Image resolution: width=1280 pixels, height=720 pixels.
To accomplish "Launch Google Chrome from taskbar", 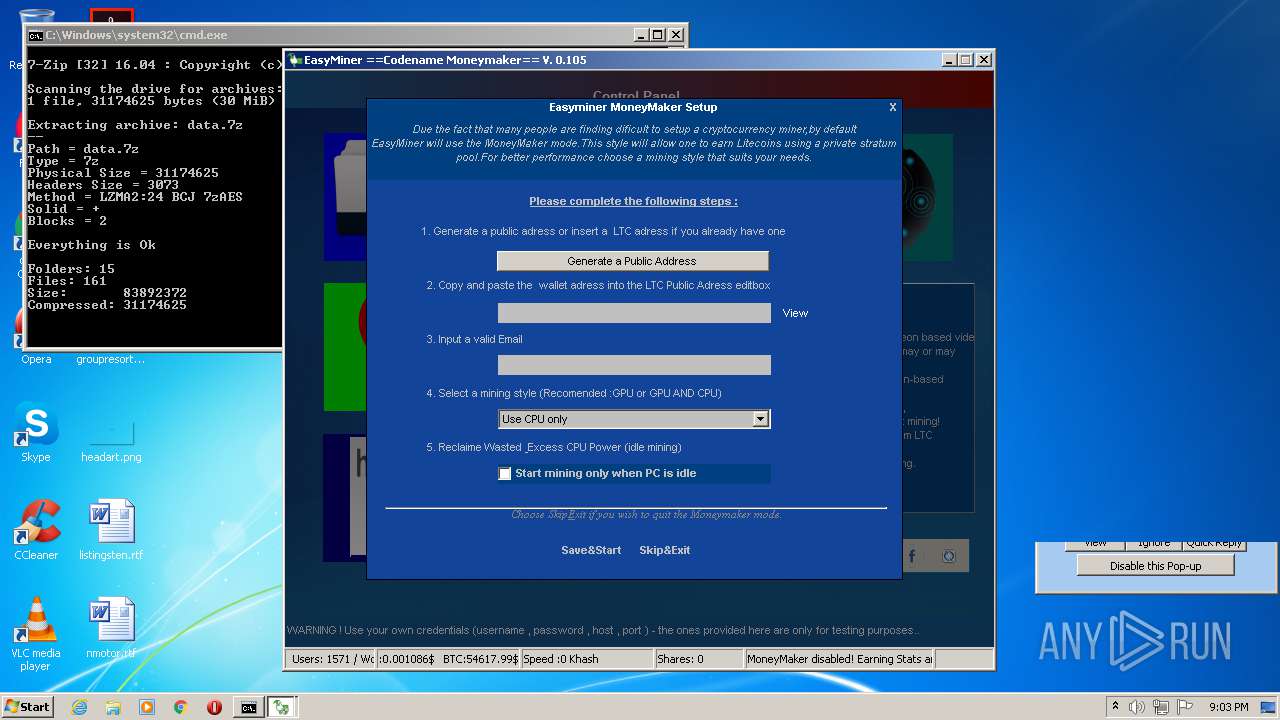I will [180, 707].
